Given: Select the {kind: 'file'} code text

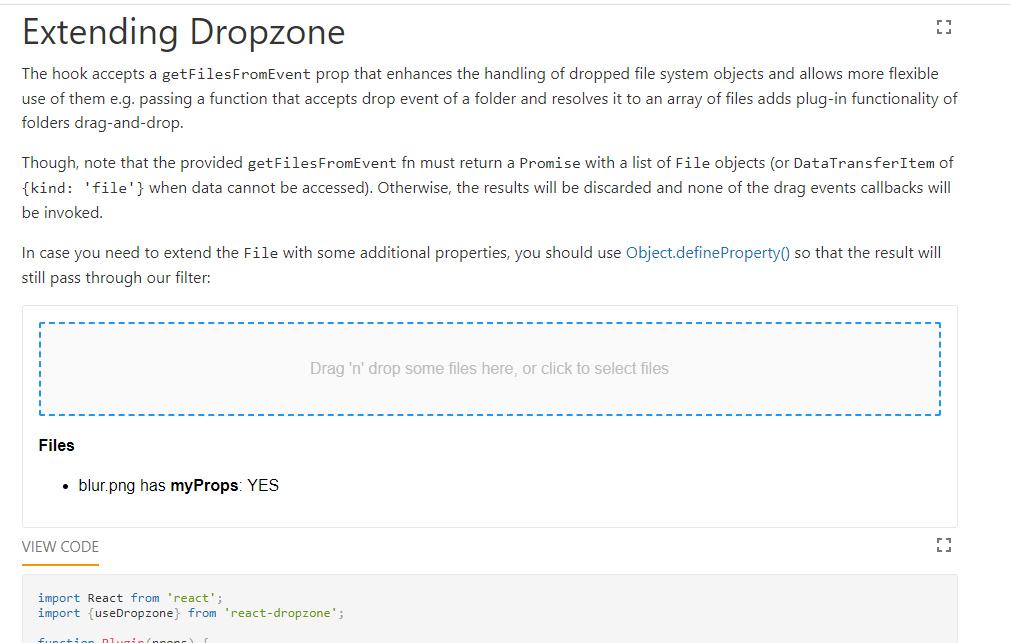Looking at the screenshot, I should [x=85, y=187].
